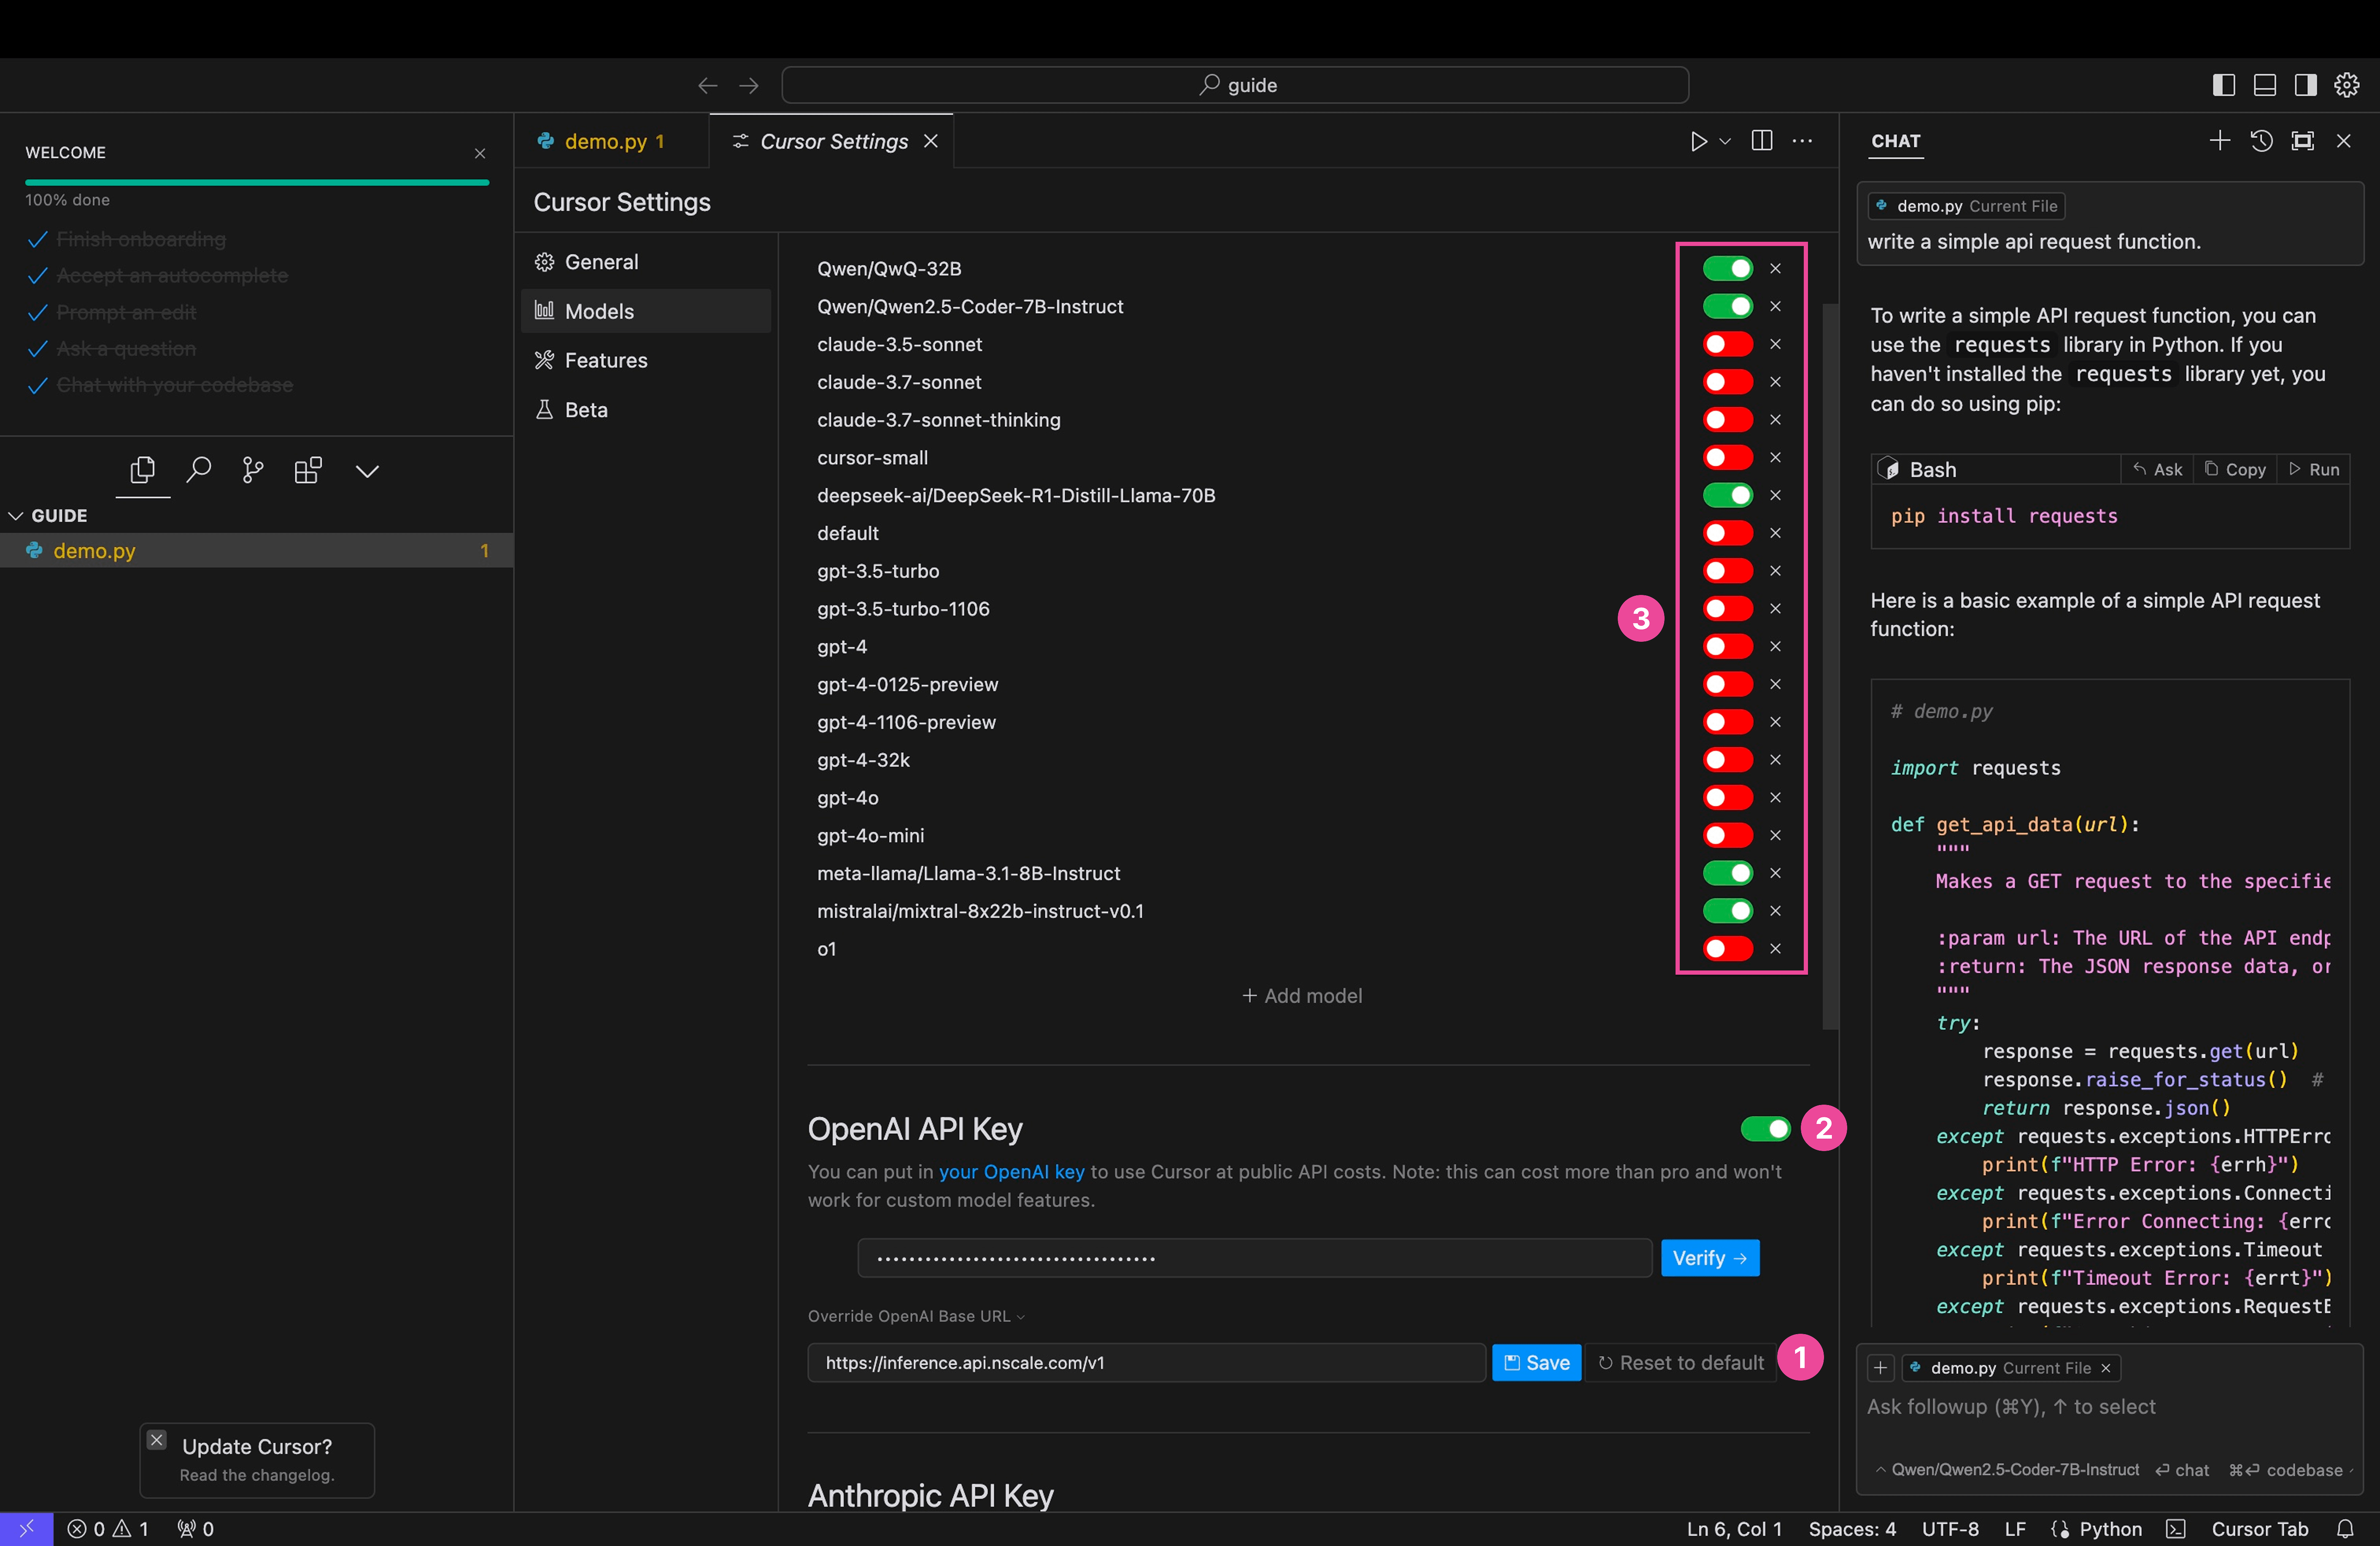Open the Search view icon

(x=199, y=469)
